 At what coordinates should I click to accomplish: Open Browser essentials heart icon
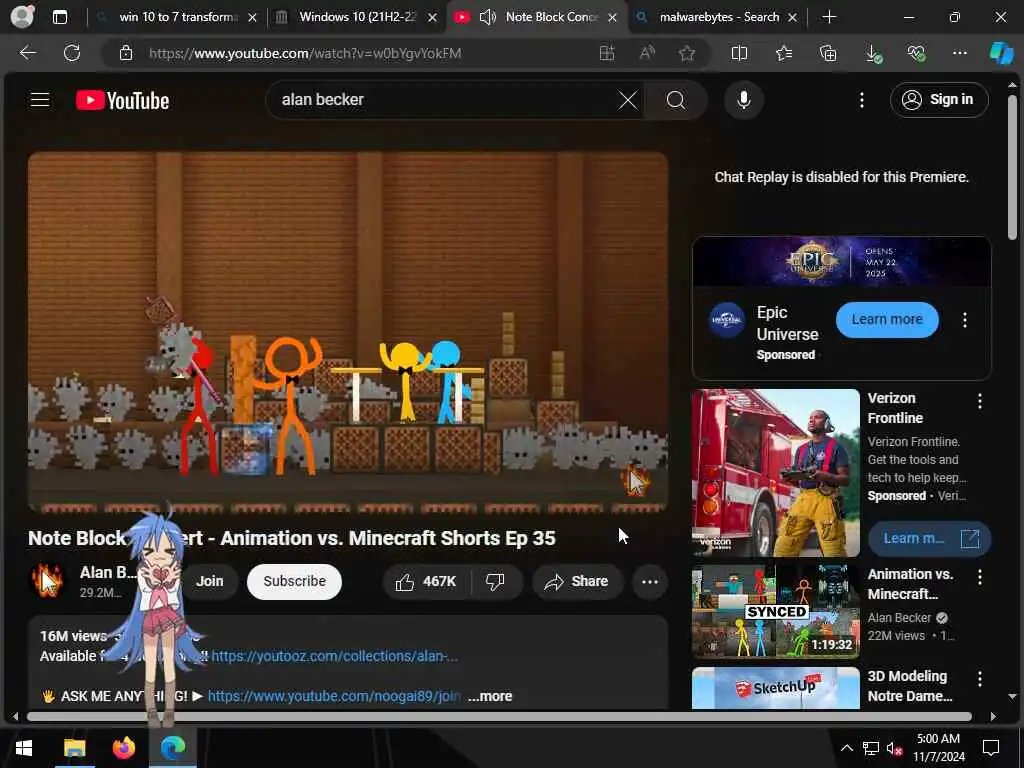pyautogui.click(x=916, y=53)
